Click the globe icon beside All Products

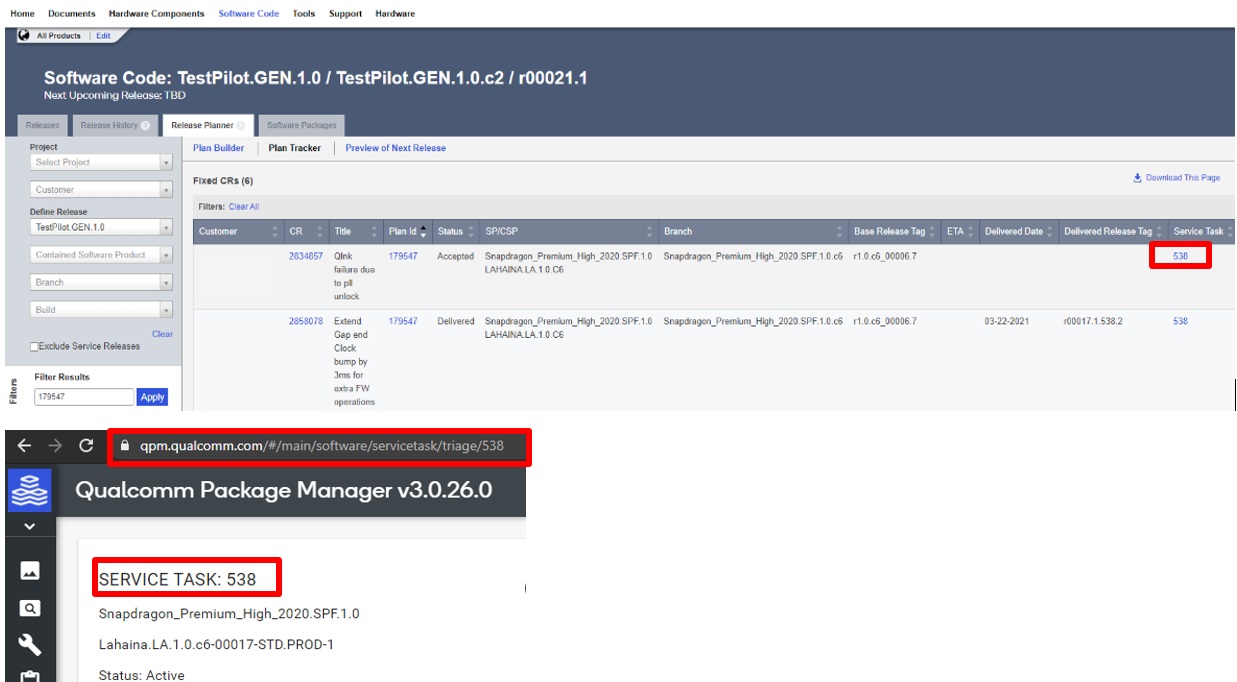coord(24,36)
